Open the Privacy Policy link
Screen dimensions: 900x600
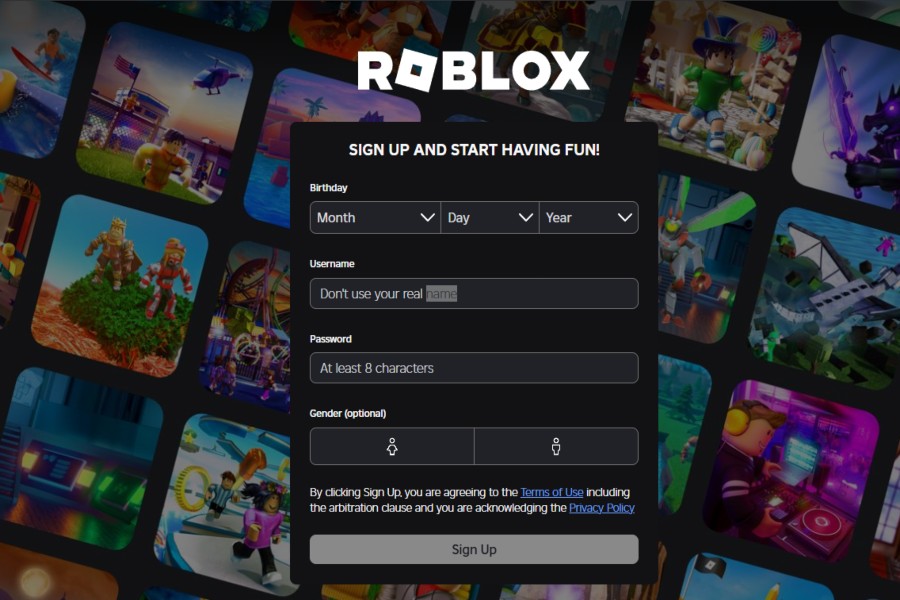tap(602, 508)
